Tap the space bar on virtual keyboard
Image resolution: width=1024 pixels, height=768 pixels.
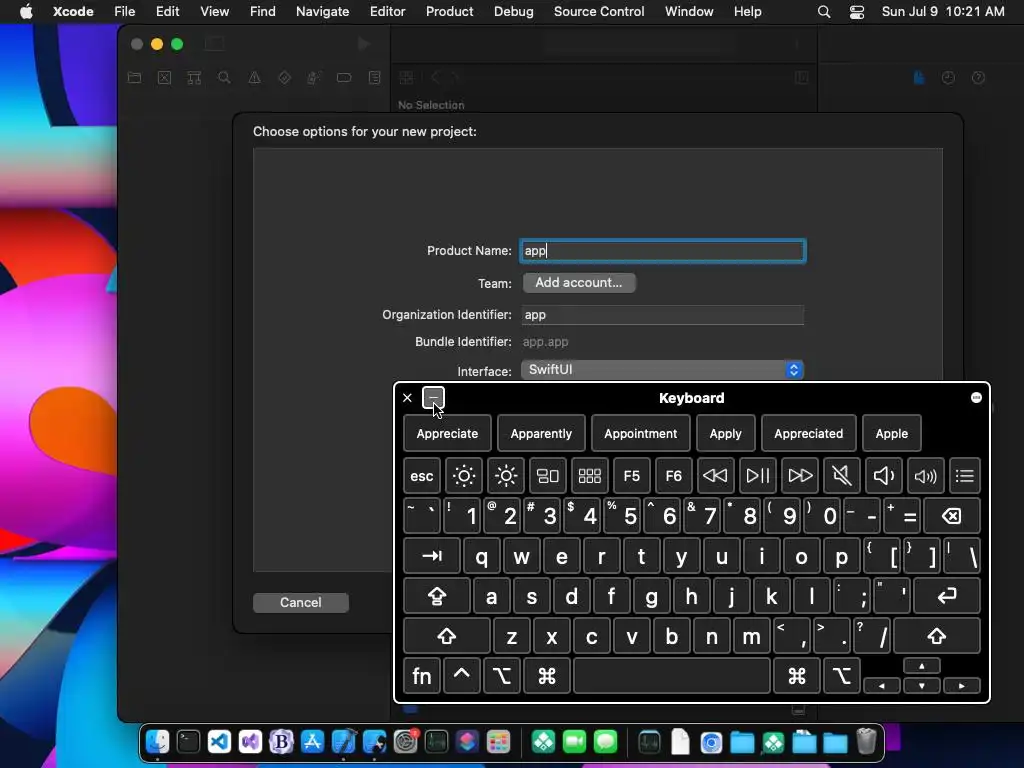point(672,675)
